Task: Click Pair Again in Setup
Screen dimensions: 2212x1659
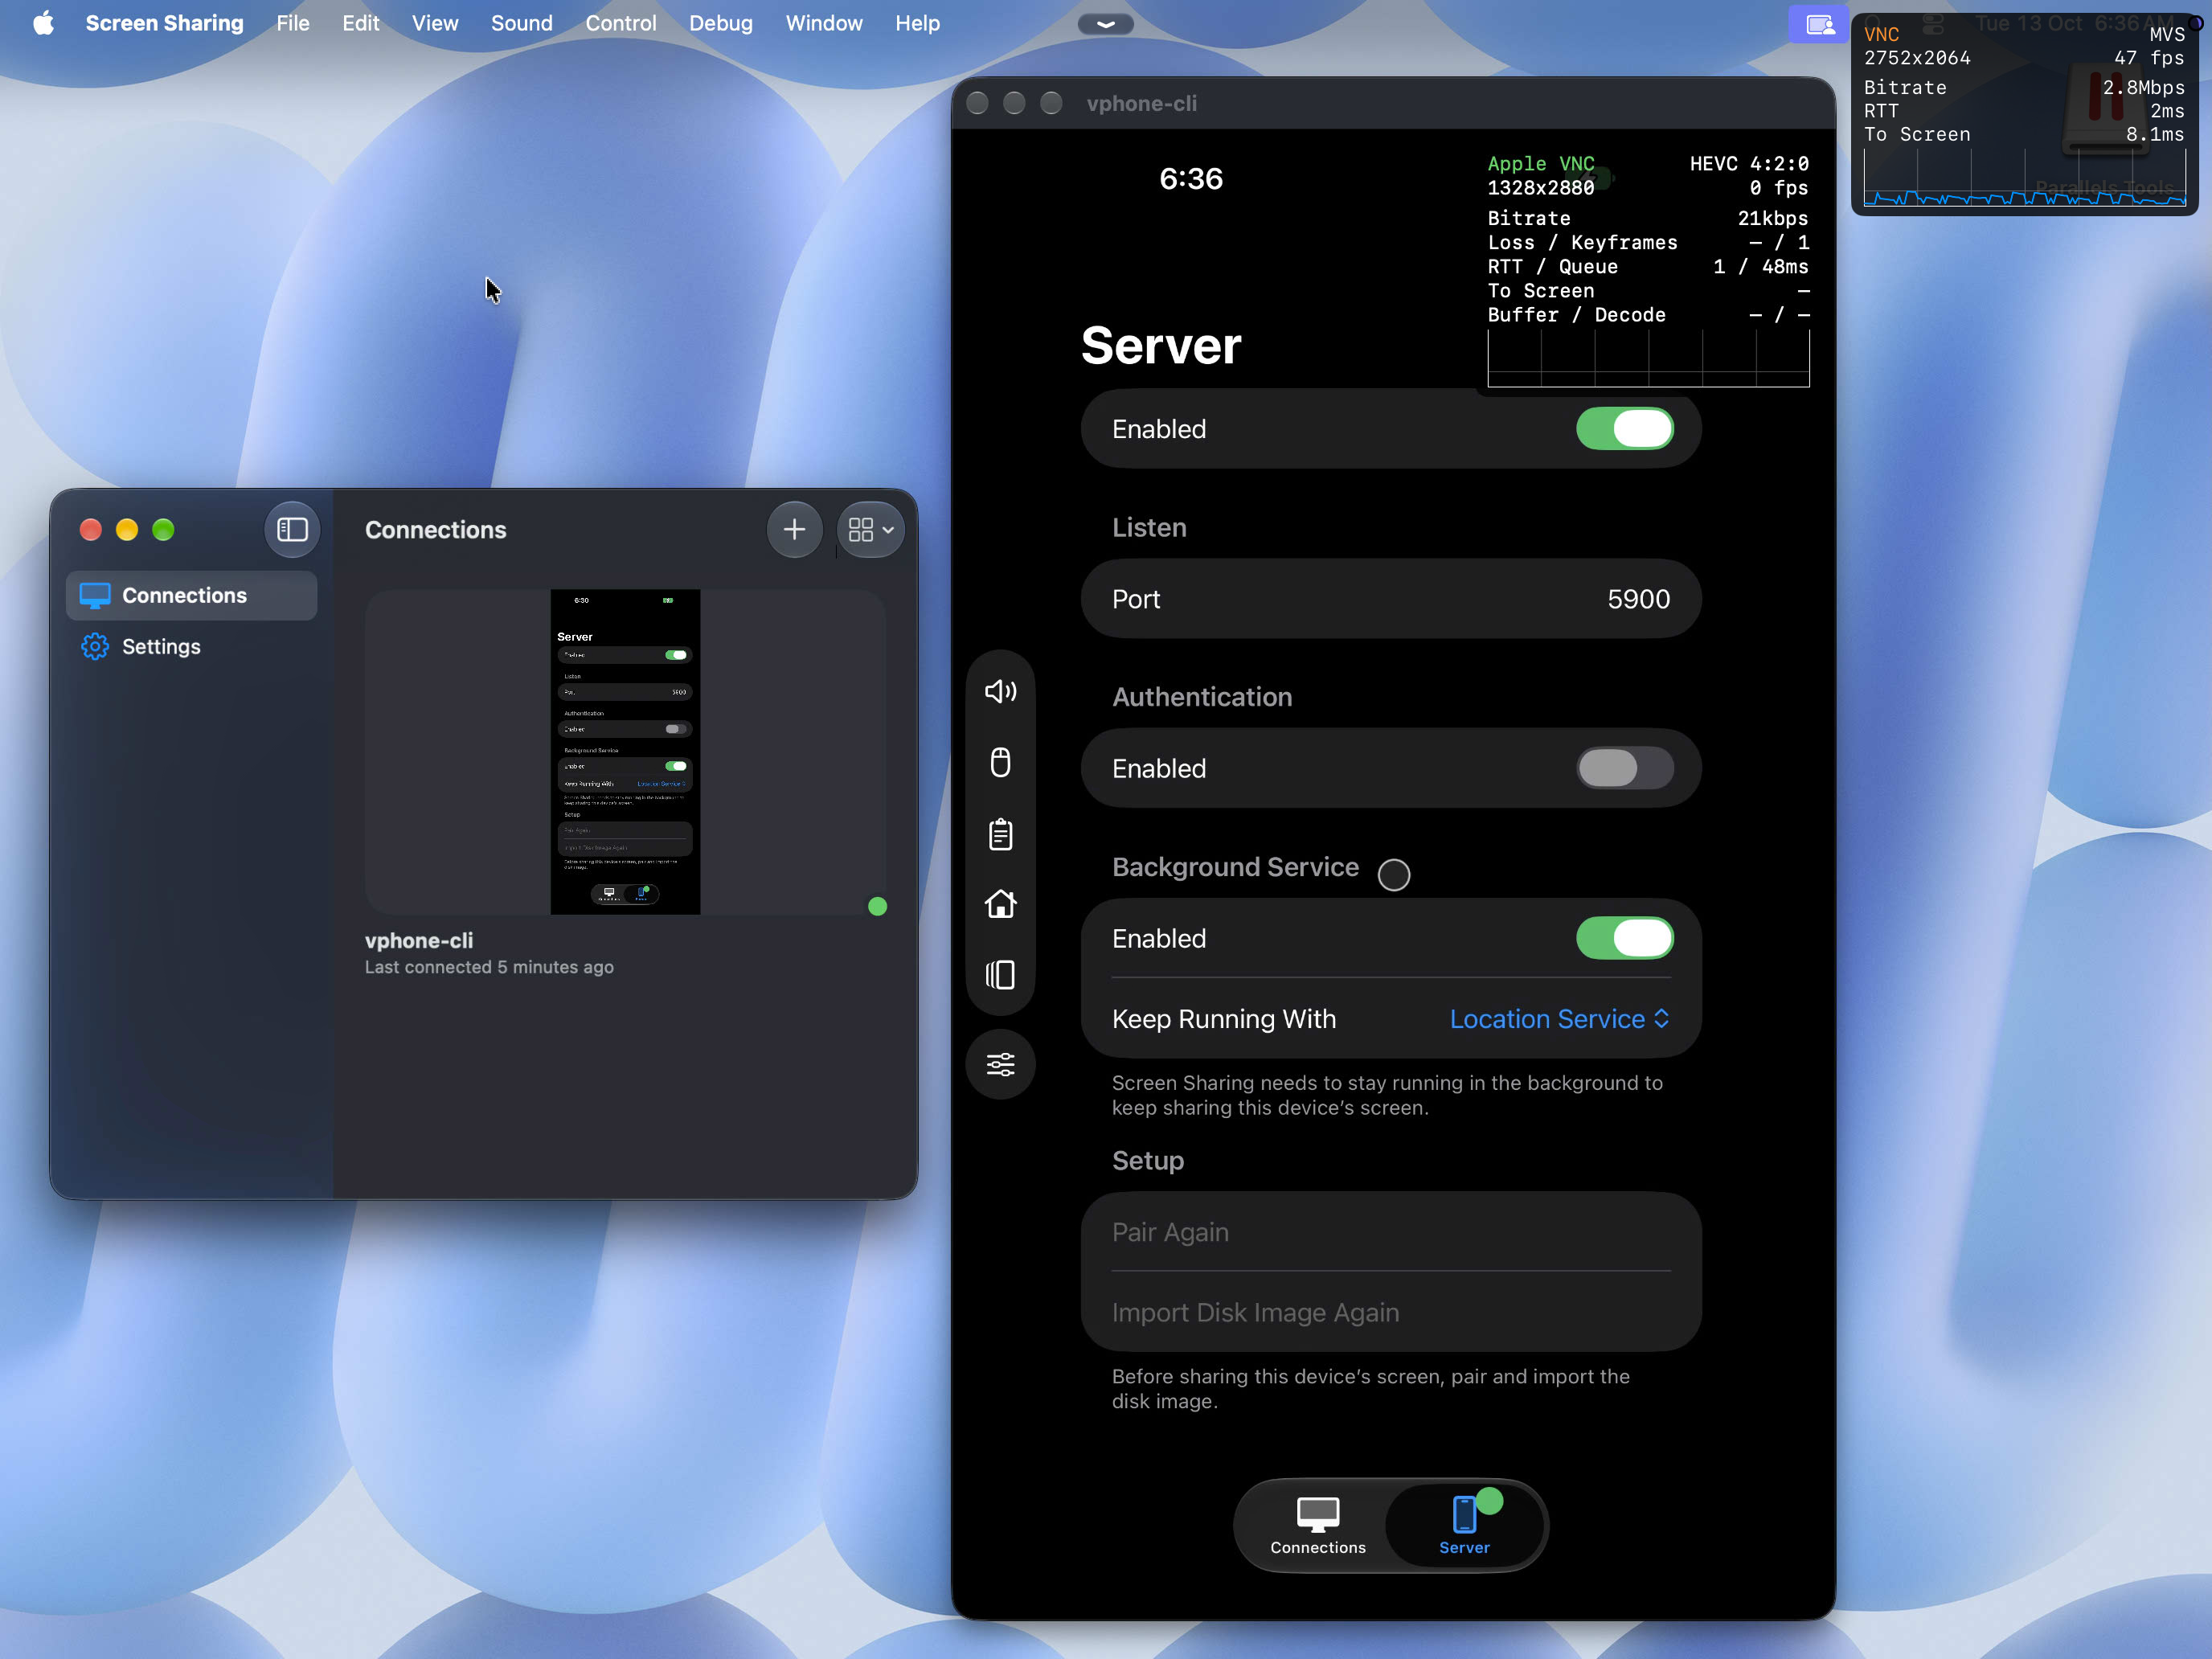Action: click(1391, 1232)
